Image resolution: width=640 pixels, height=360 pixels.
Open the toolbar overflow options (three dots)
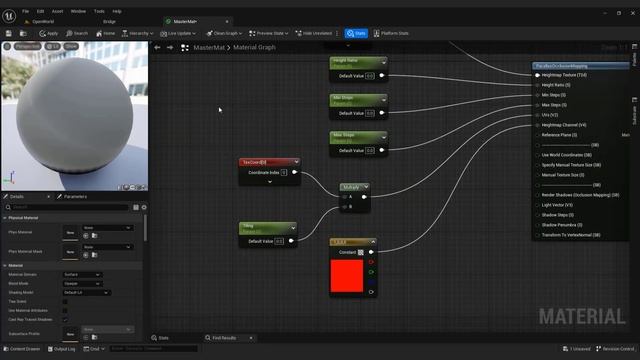(x=337, y=33)
